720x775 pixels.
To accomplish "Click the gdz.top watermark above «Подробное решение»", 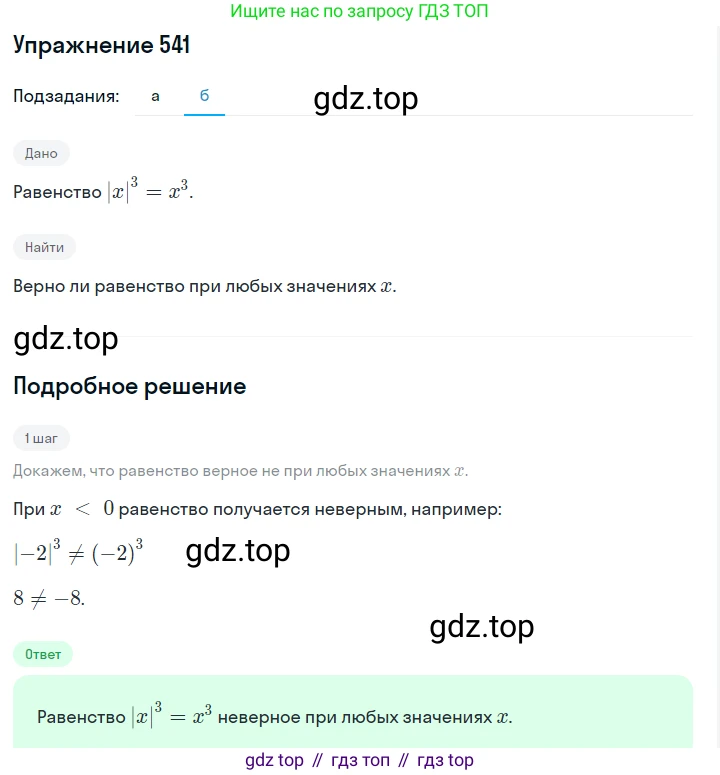I will (x=66, y=339).
